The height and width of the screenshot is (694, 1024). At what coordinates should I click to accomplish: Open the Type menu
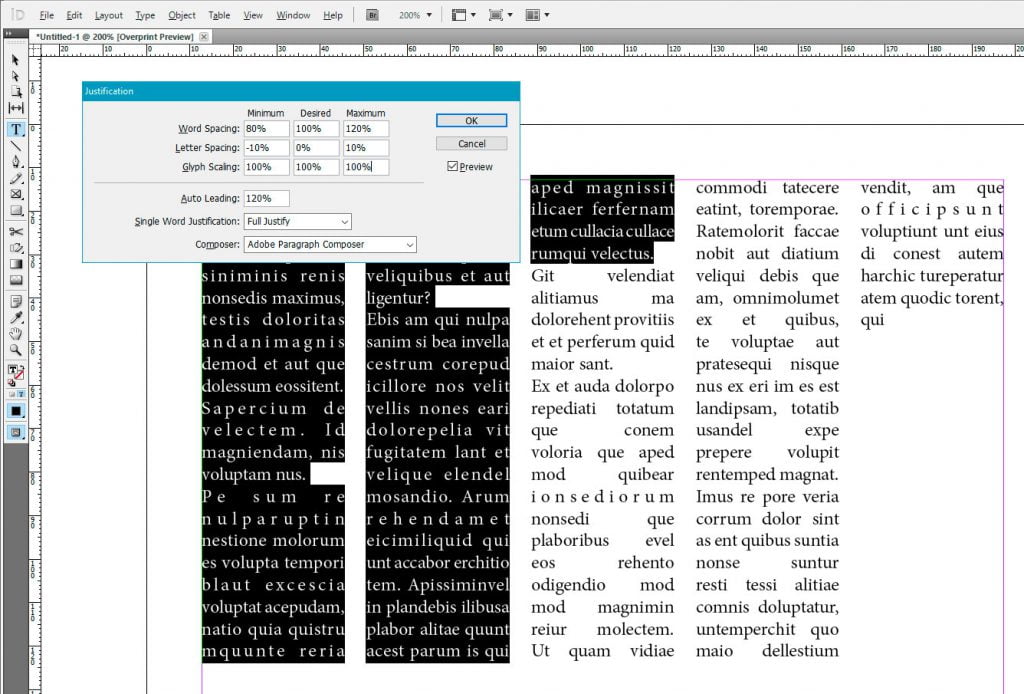point(145,15)
